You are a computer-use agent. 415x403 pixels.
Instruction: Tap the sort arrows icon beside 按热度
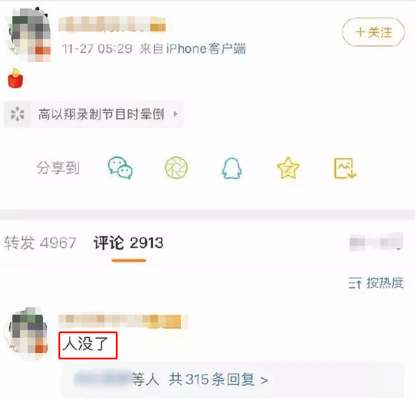(x=355, y=283)
